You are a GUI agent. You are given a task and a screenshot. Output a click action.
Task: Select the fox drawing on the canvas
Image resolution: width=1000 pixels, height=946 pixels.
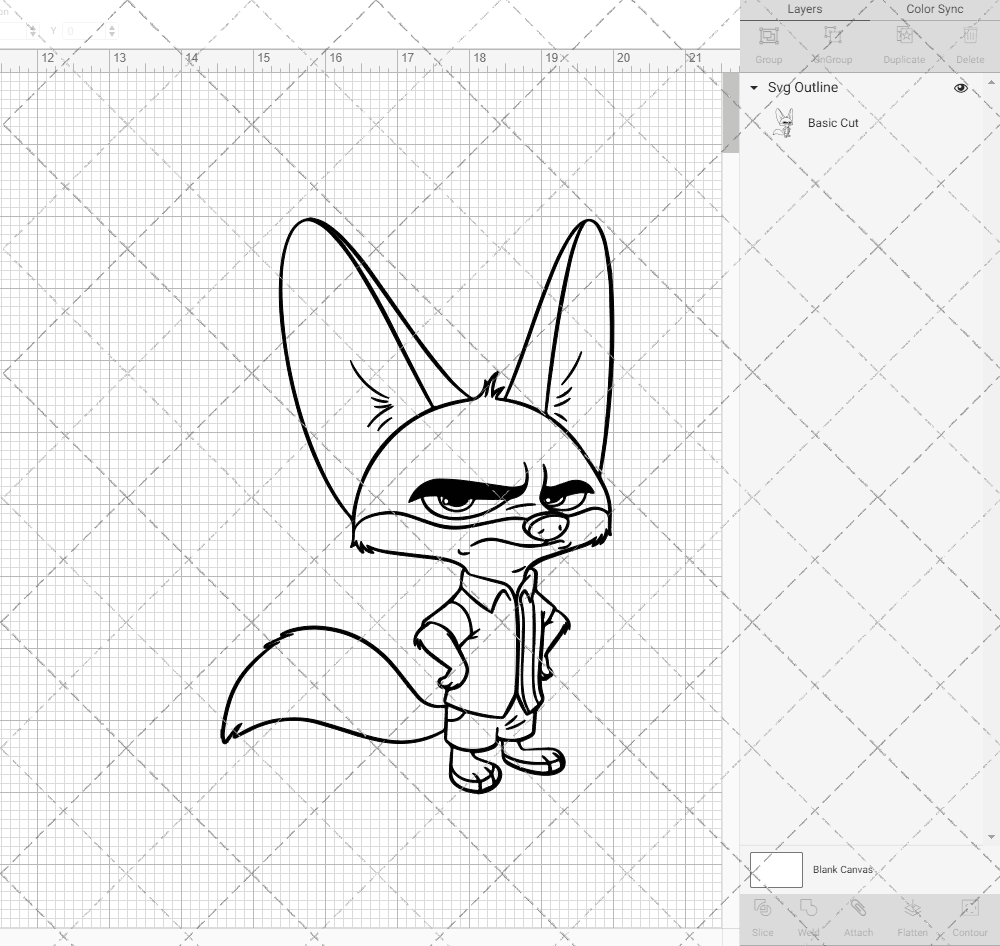(x=418, y=505)
